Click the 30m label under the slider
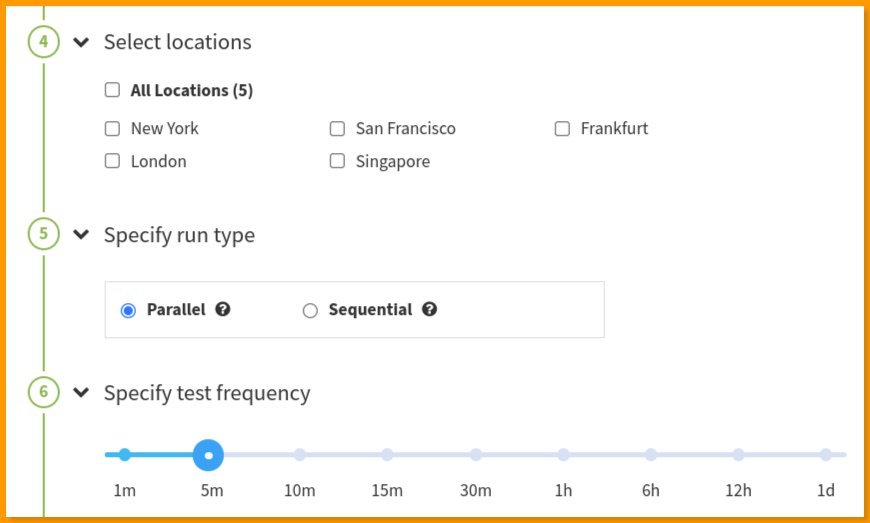 (476, 491)
